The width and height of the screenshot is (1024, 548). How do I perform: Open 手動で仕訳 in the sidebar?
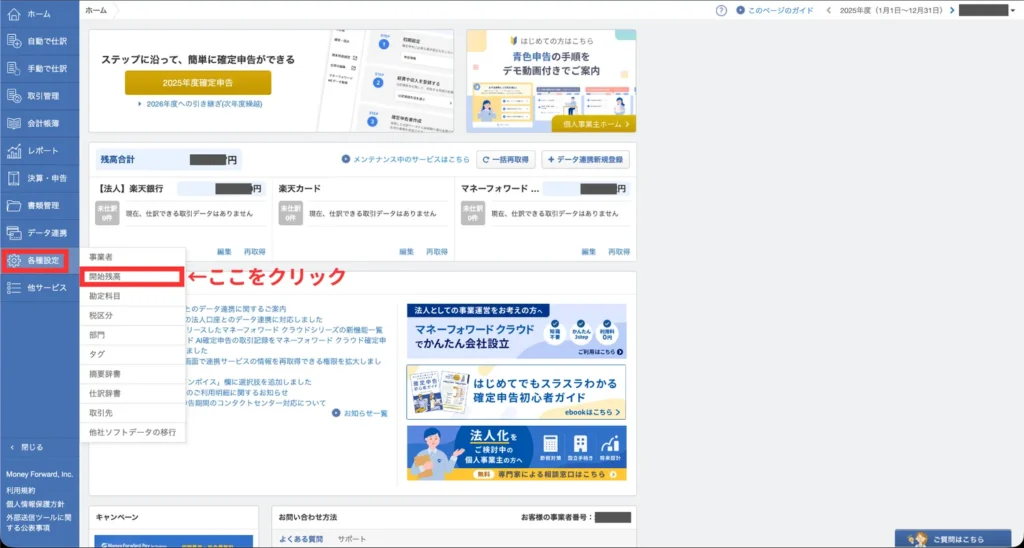tap(39, 69)
